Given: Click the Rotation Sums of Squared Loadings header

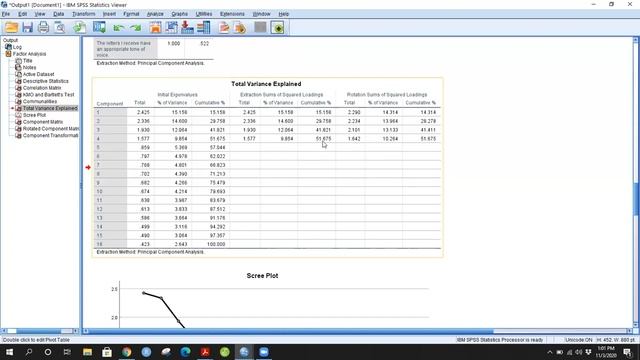Looking at the screenshot, I should (x=387, y=95).
